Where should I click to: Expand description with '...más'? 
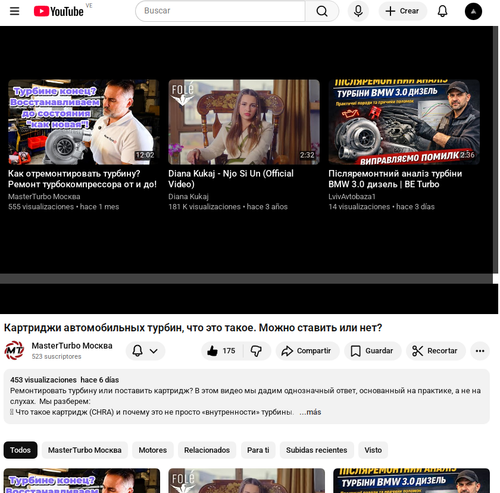(310, 412)
